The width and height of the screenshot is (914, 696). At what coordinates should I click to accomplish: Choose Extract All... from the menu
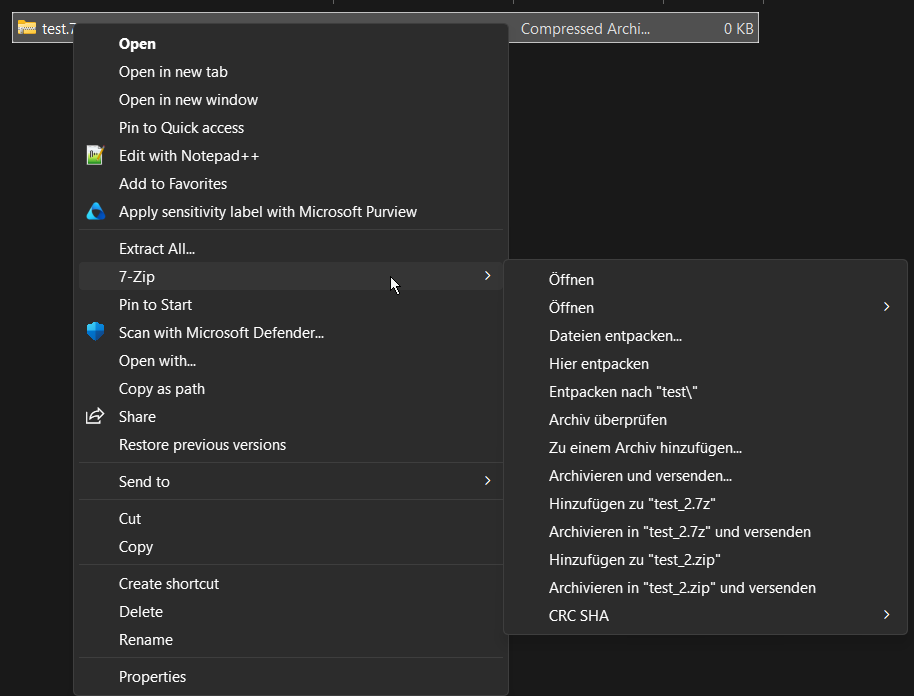click(x=156, y=249)
